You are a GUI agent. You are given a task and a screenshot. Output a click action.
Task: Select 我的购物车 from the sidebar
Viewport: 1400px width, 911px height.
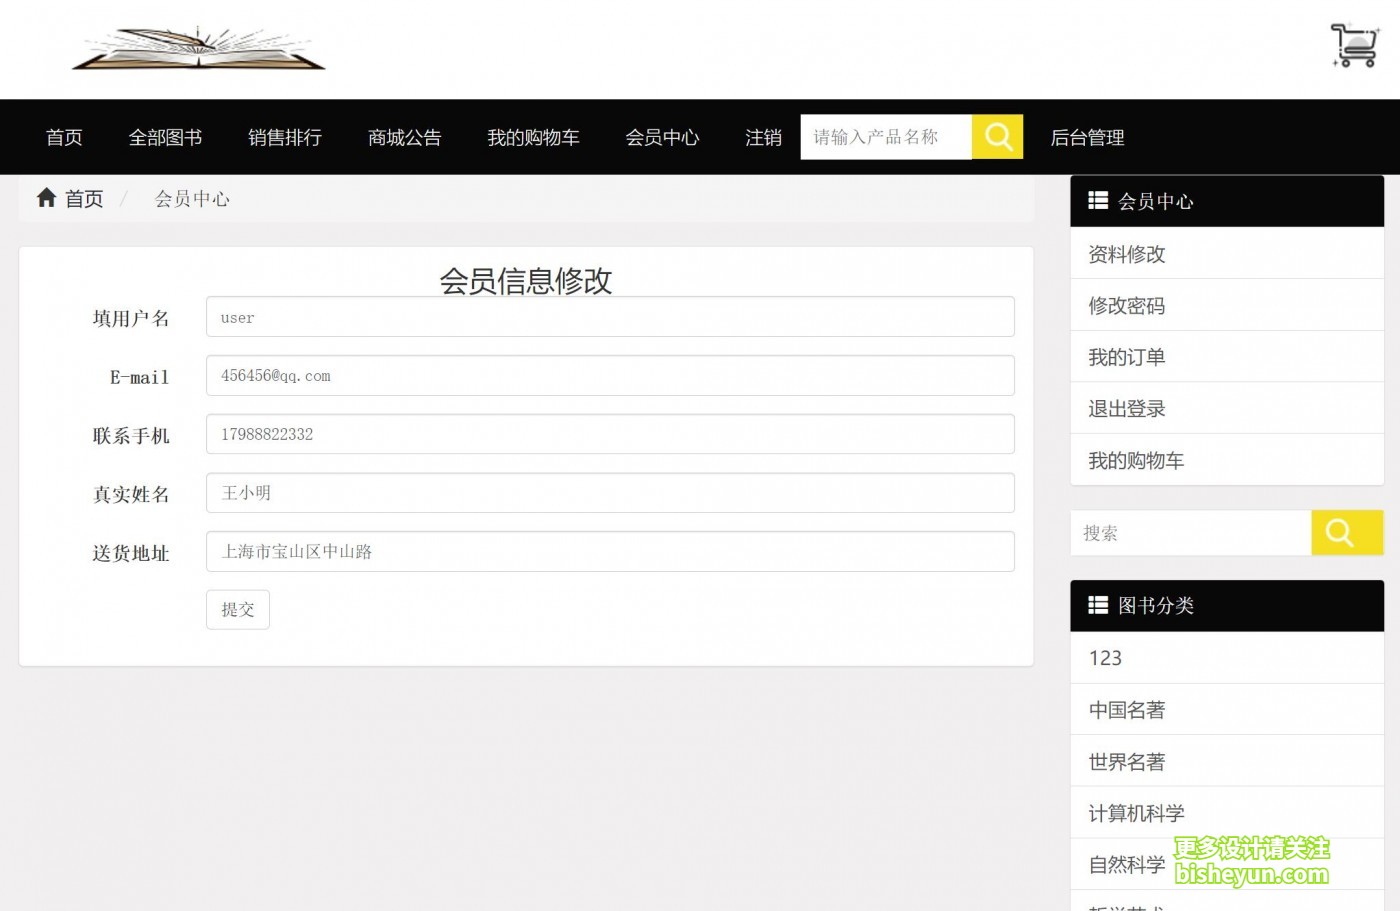pos(1135,460)
